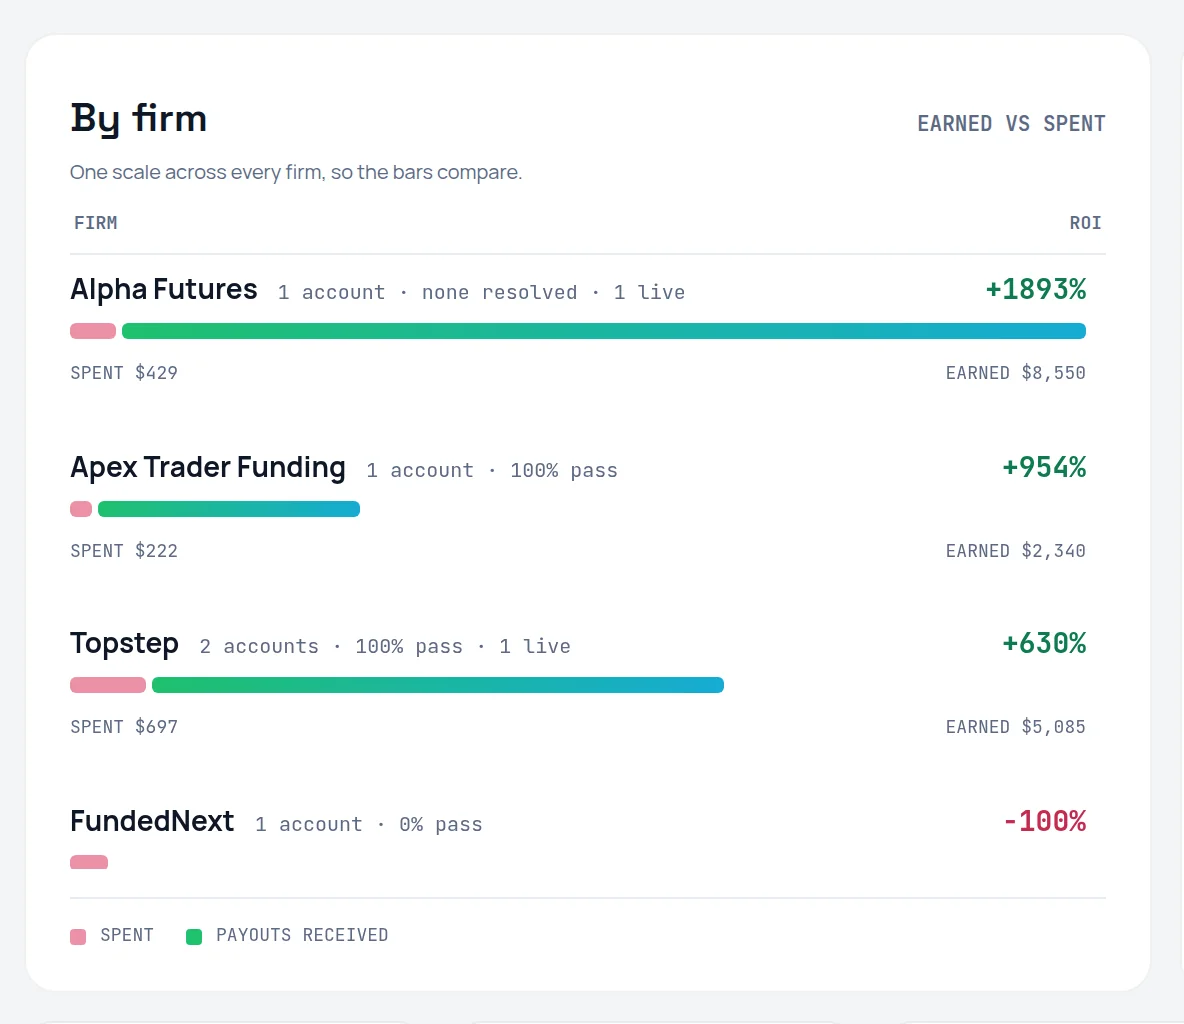Screen dimensions: 1184x1024
Task: Click the -100% ROI value
Action: [1044, 821]
